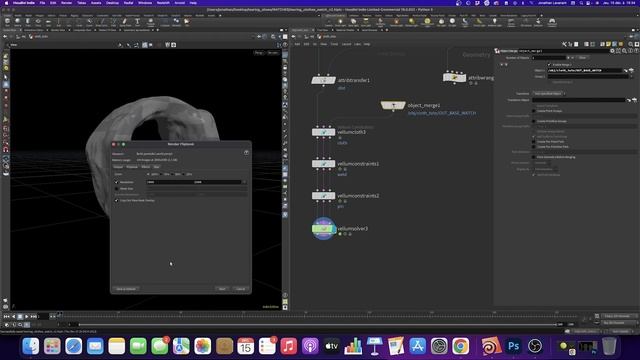Enable Pack Geometry Before Merging checkbox

pos(534,157)
